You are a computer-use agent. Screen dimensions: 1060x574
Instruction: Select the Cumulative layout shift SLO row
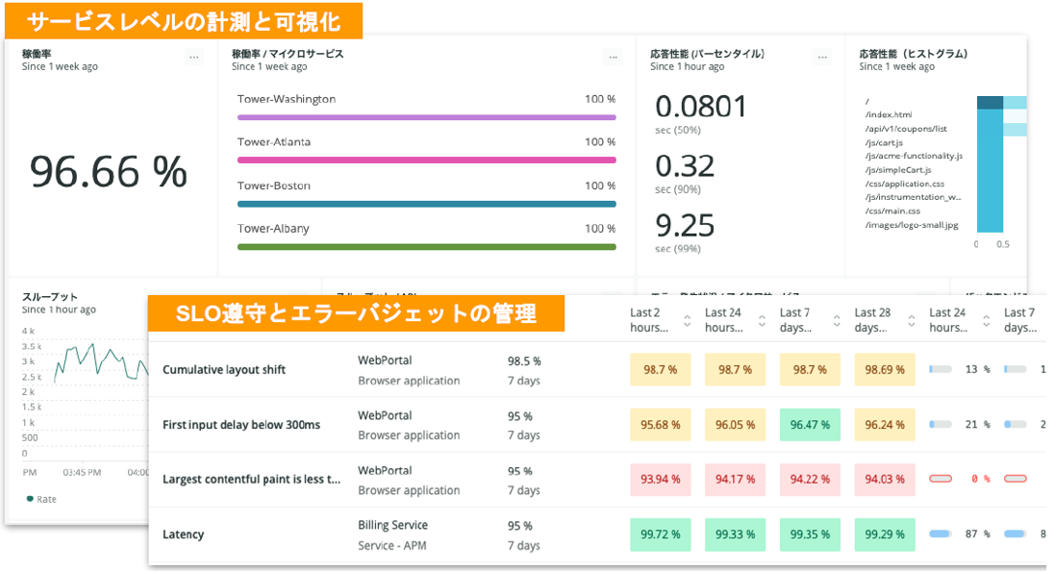click(x=224, y=370)
